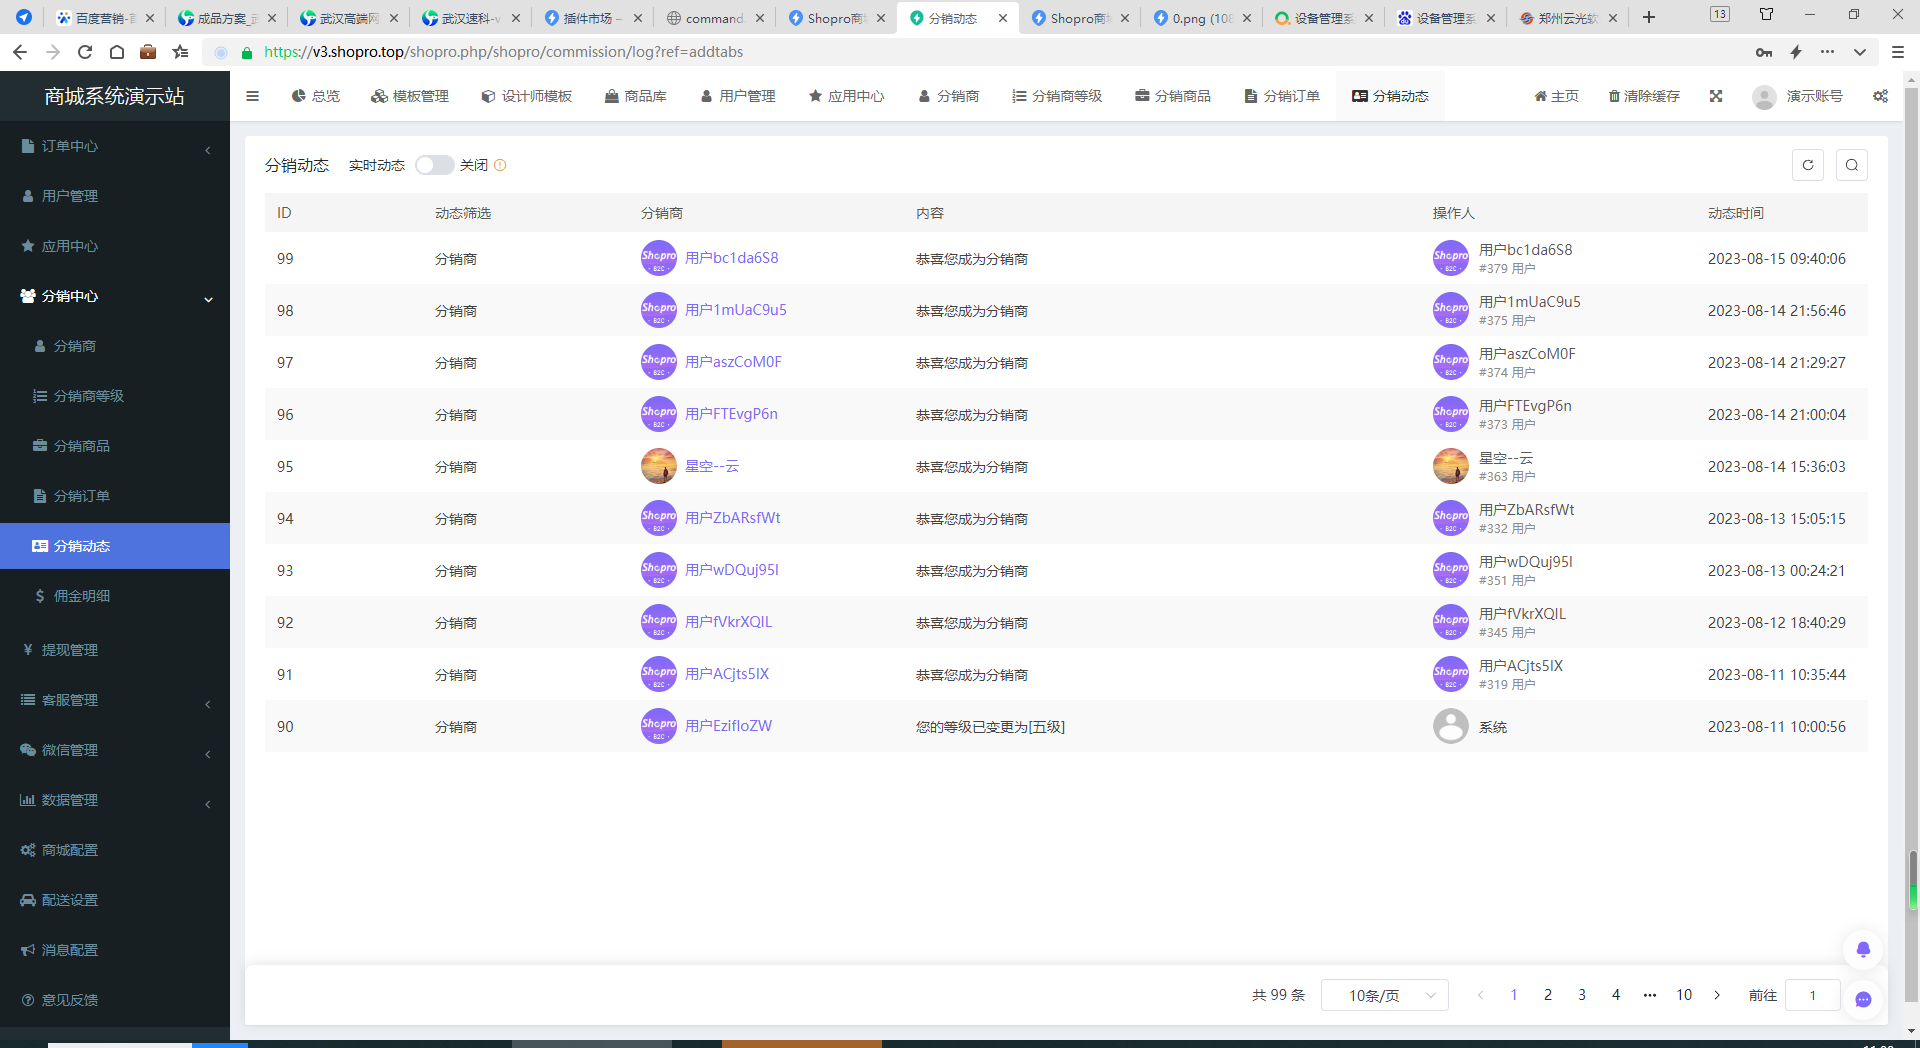Click the purple notification bell icon
The height and width of the screenshot is (1048, 1920).
[1863, 950]
